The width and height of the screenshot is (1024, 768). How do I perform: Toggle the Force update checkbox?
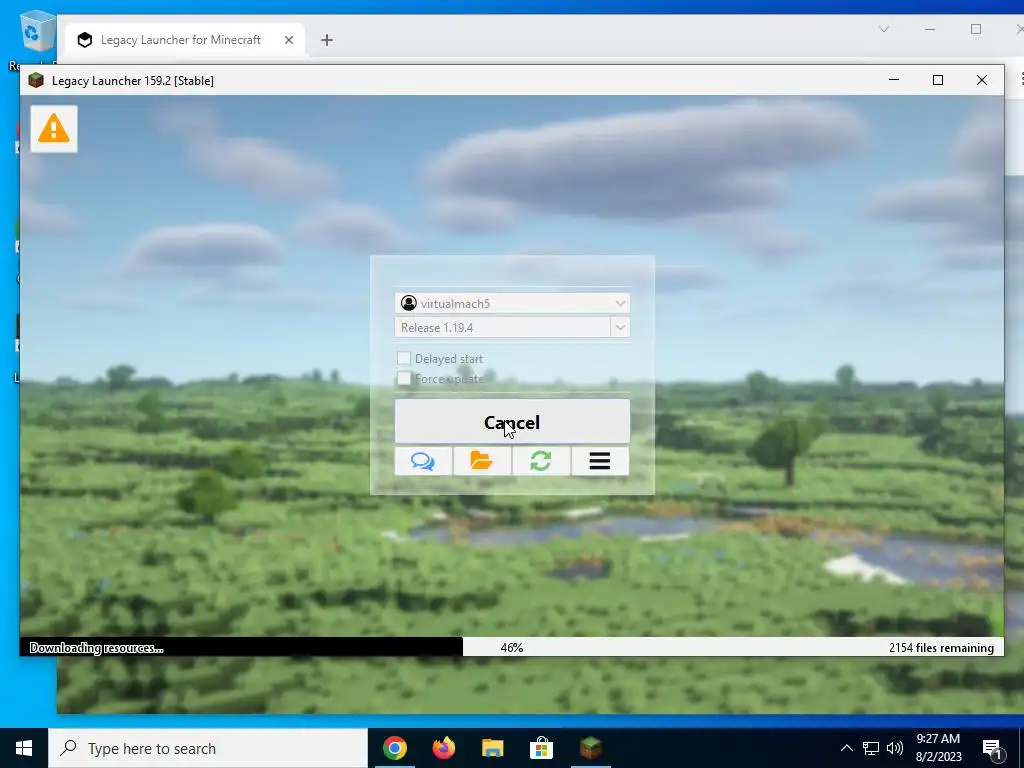tap(404, 378)
